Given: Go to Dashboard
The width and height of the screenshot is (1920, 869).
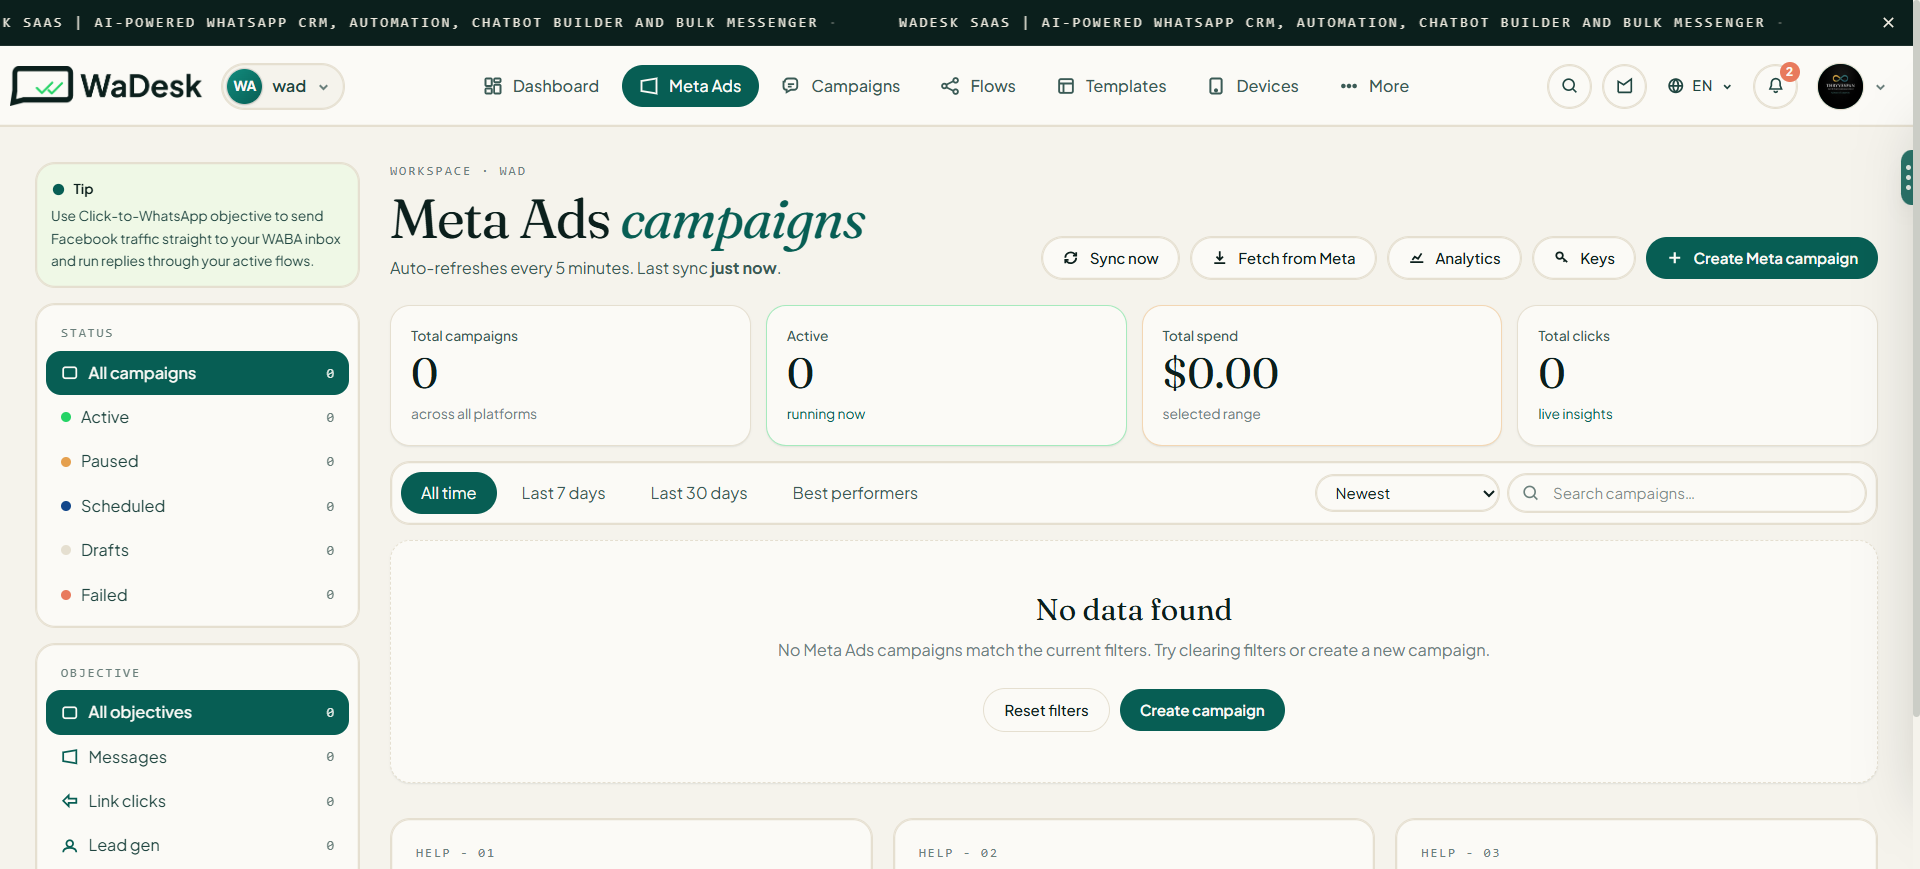Looking at the screenshot, I should point(541,86).
